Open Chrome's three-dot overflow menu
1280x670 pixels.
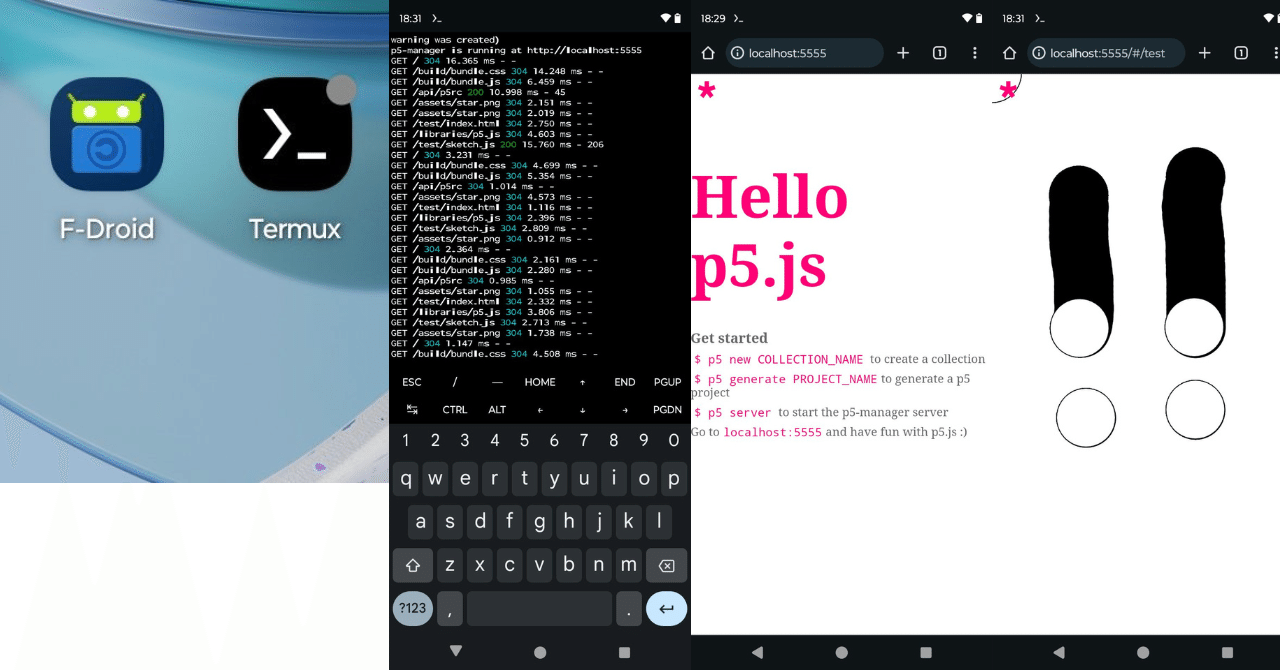pyautogui.click(x=975, y=53)
